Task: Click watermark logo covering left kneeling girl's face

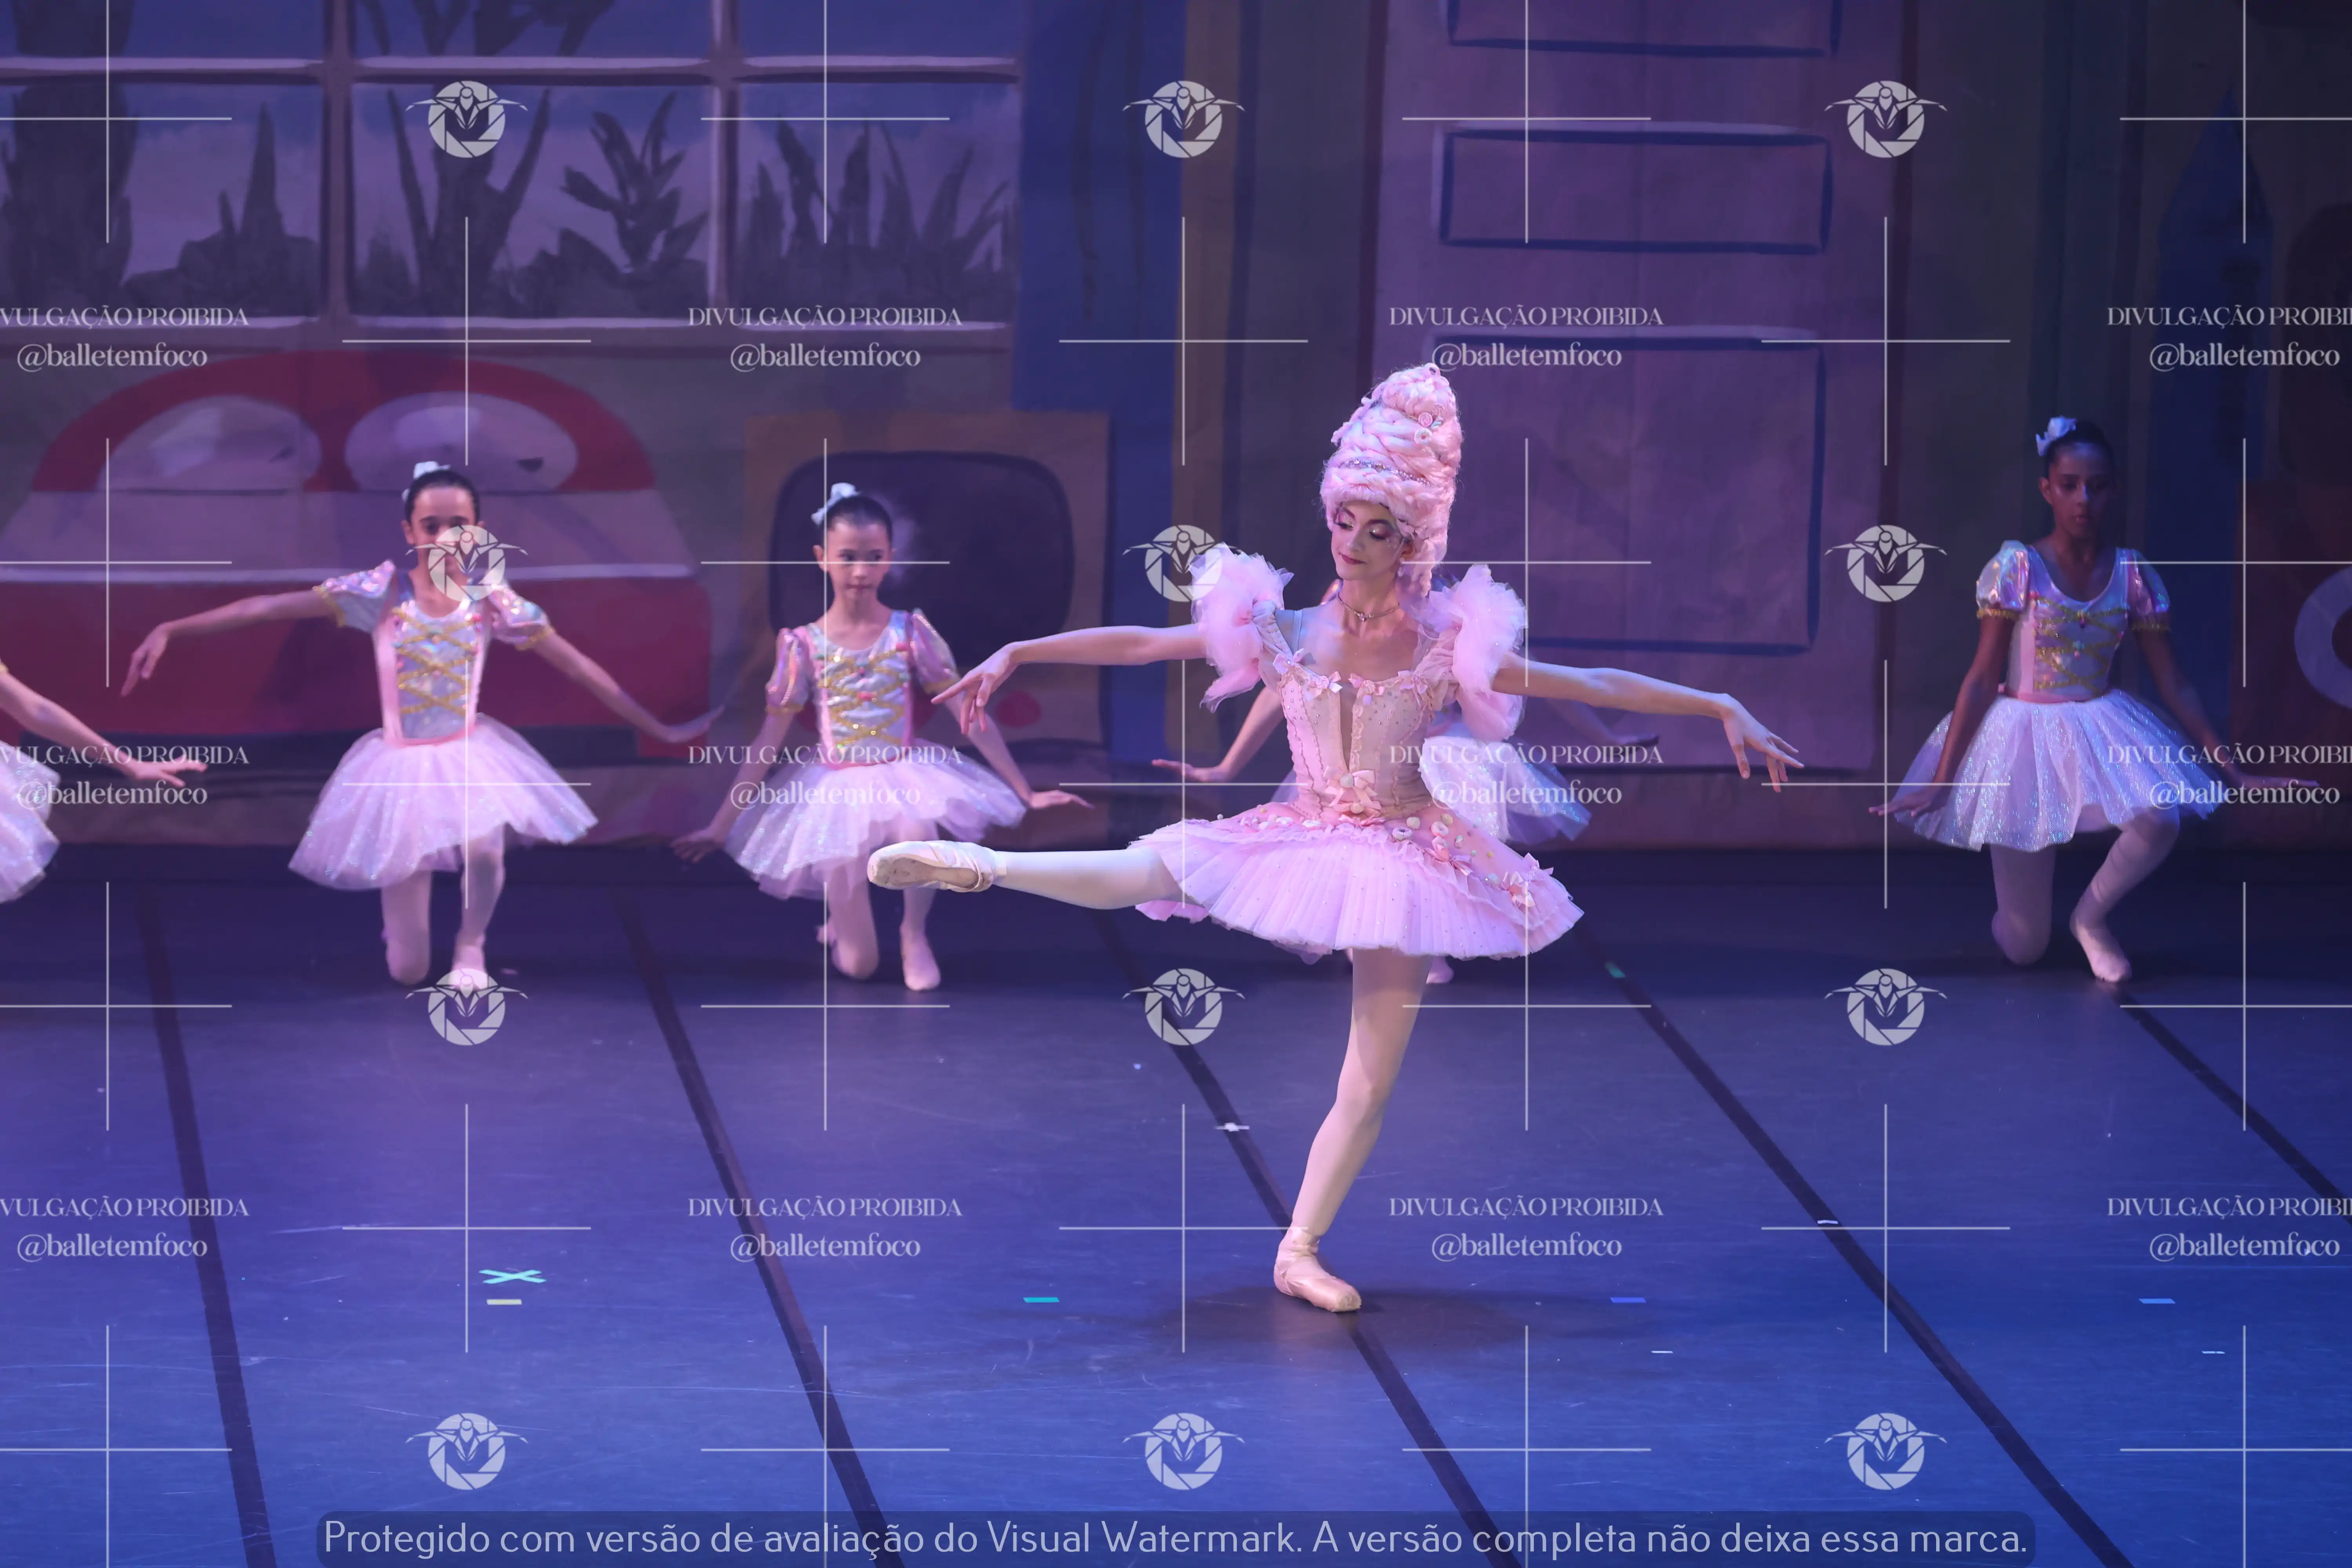Action: coord(466,563)
